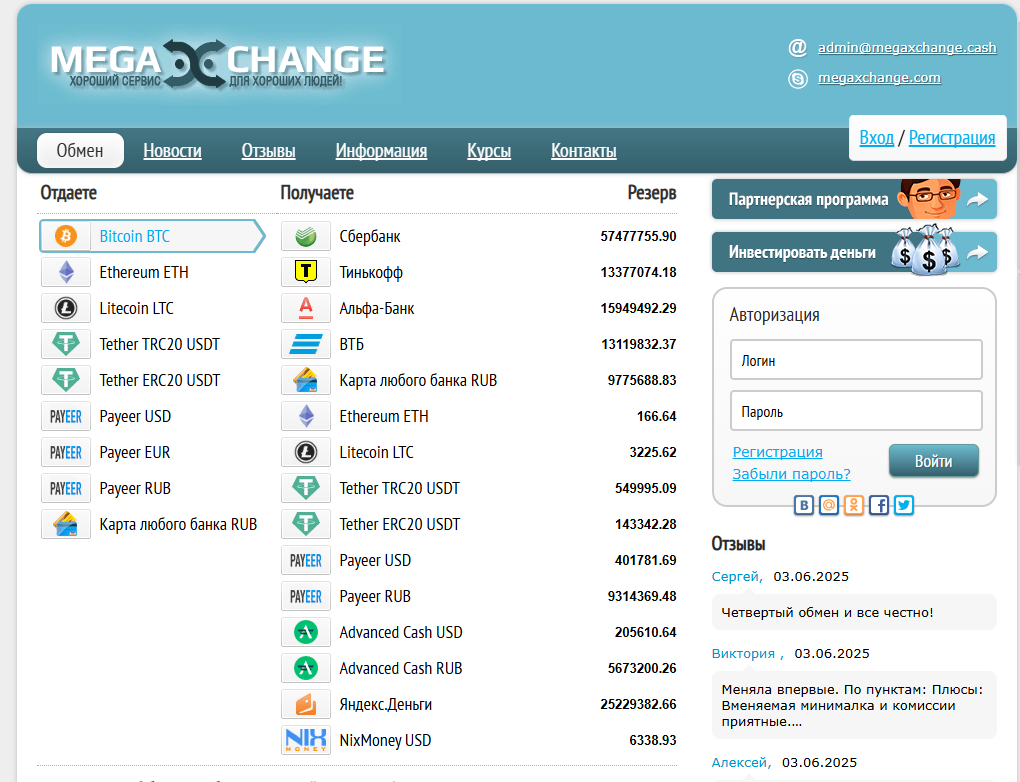Log in via Twitter icon
The height and width of the screenshot is (782, 1020).
tap(904, 505)
